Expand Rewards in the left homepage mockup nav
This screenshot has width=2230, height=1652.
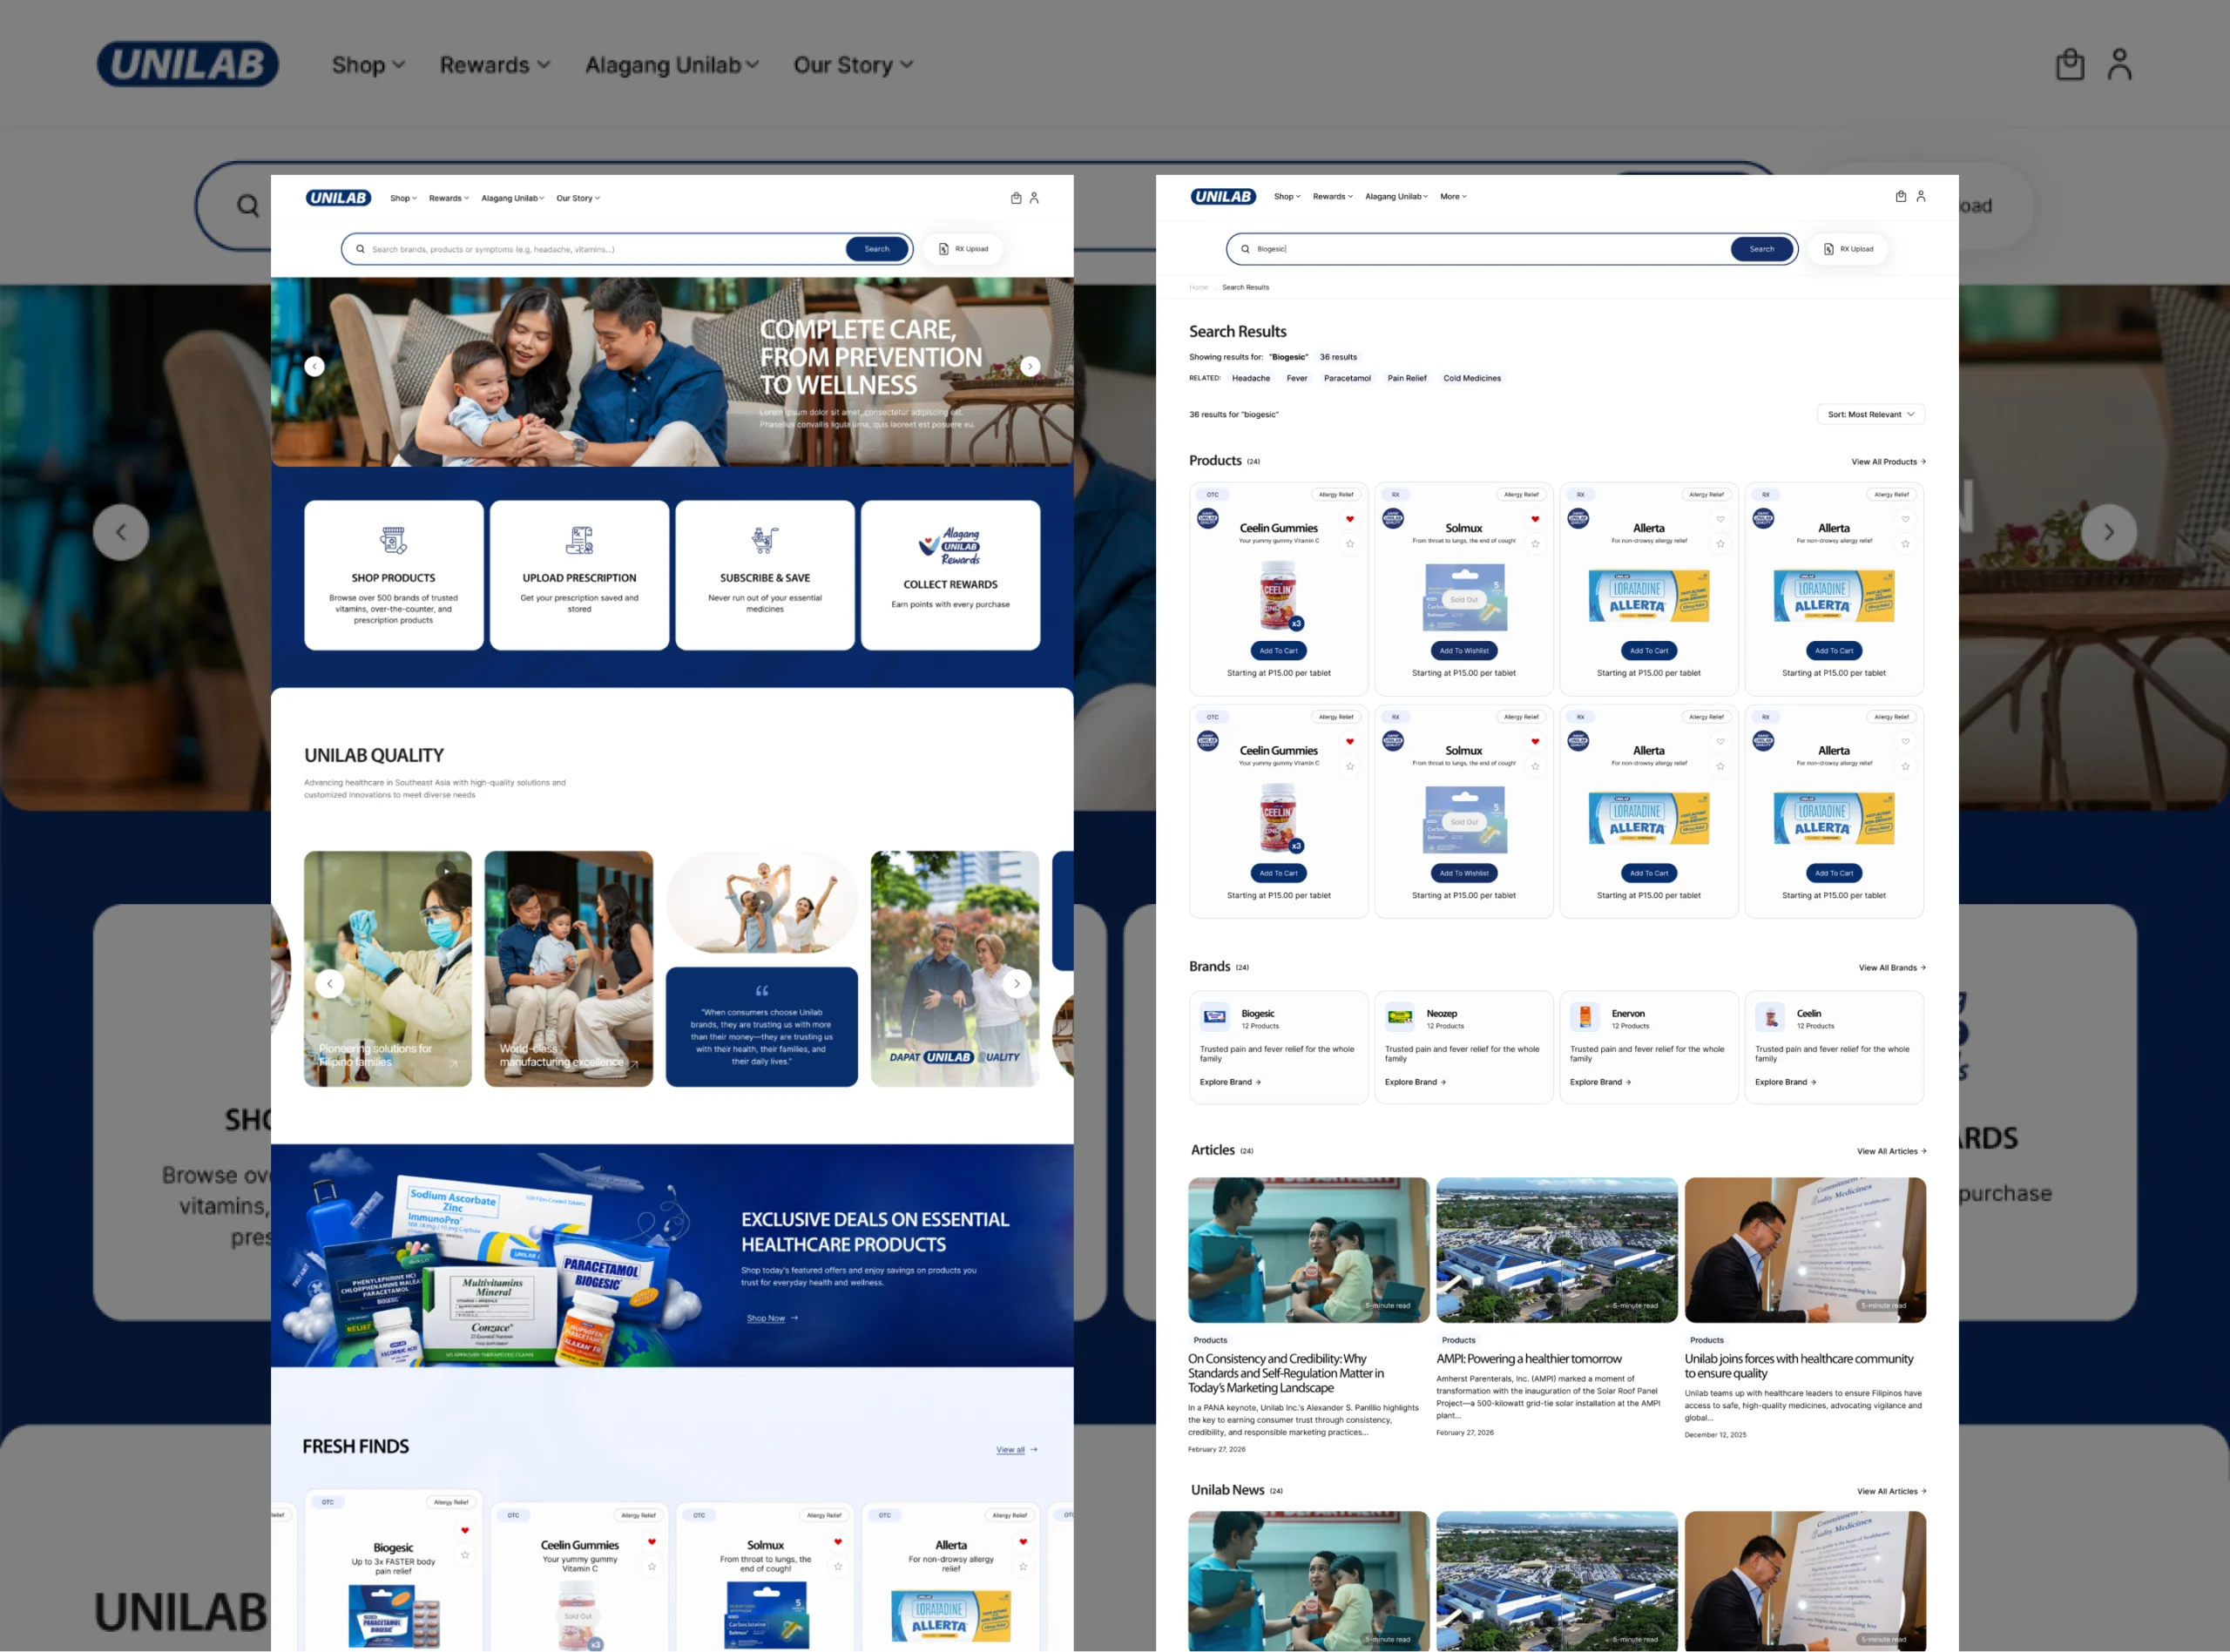click(449, 198)
